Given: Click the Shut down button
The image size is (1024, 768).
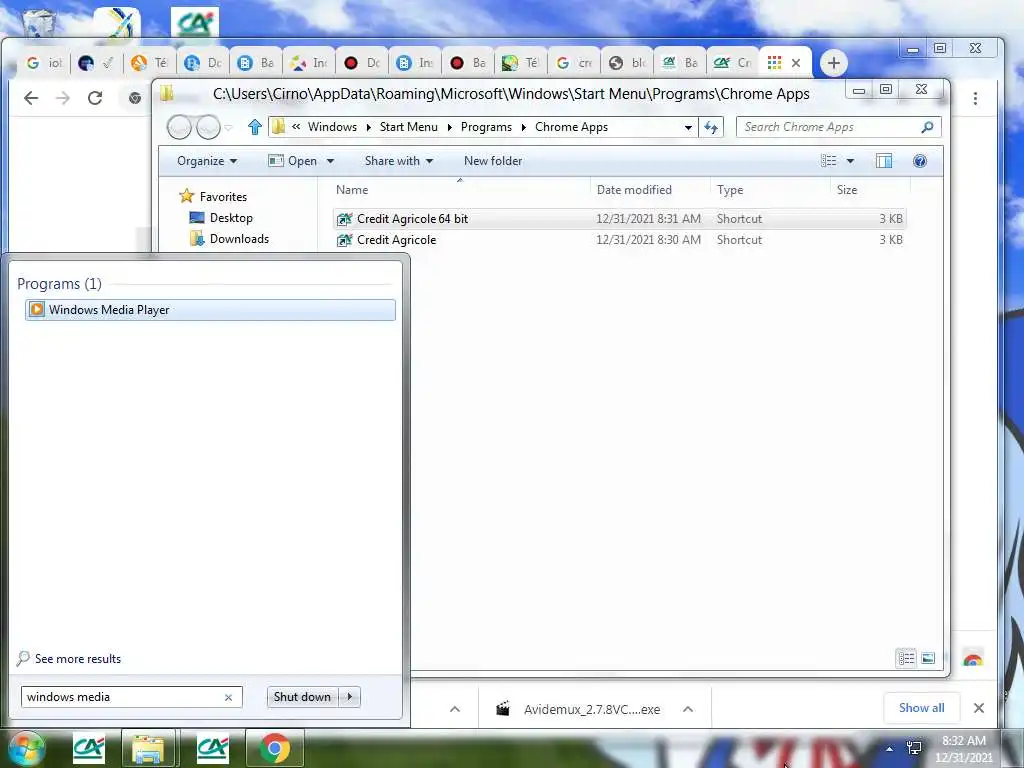Looking at the screenshot, I should tap(302, 697).
